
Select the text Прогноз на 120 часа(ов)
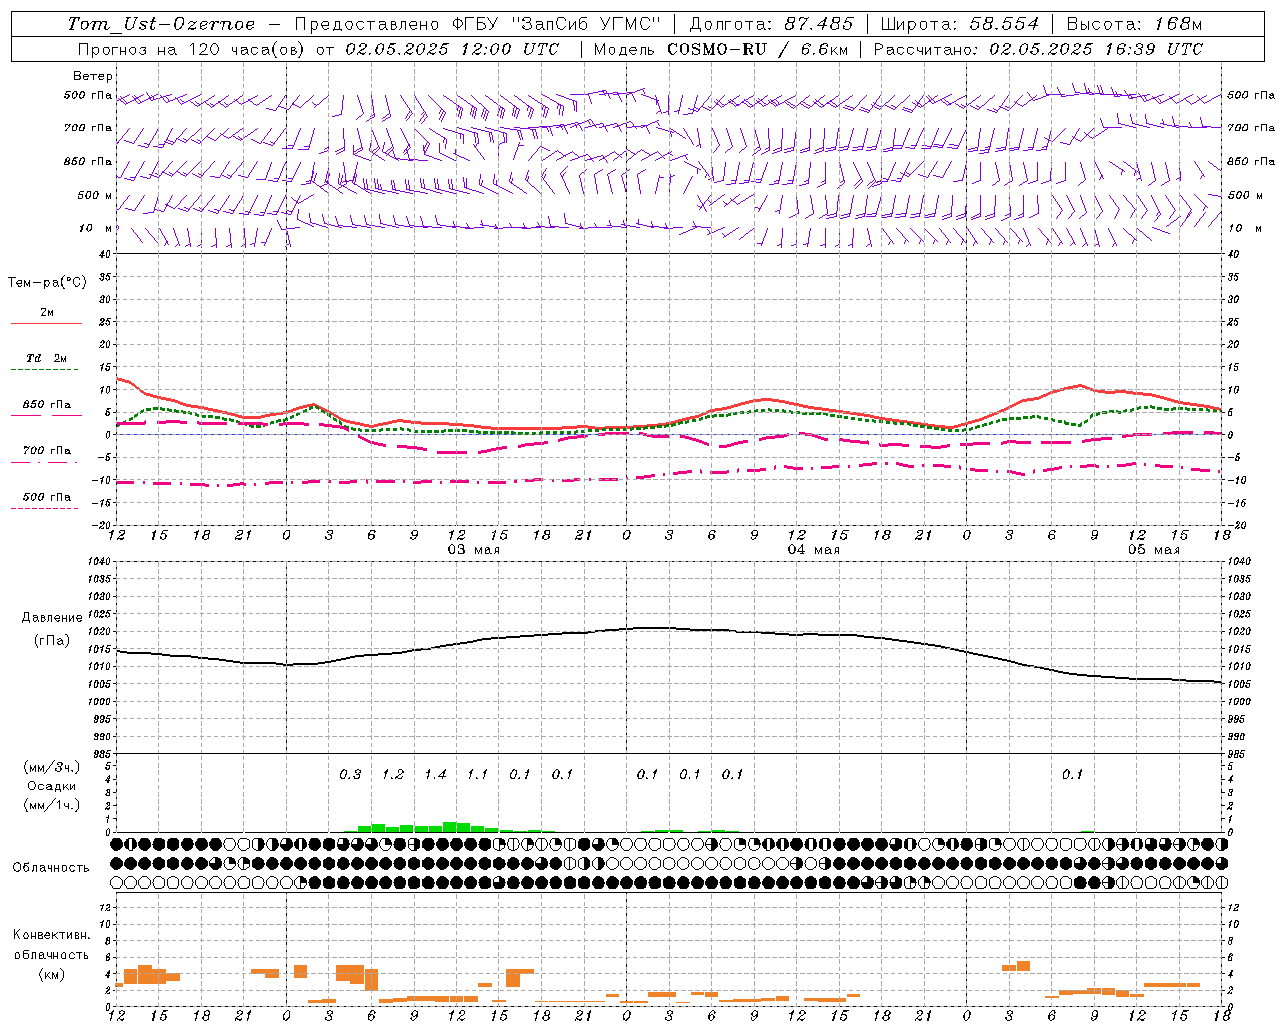click(192, 49)
